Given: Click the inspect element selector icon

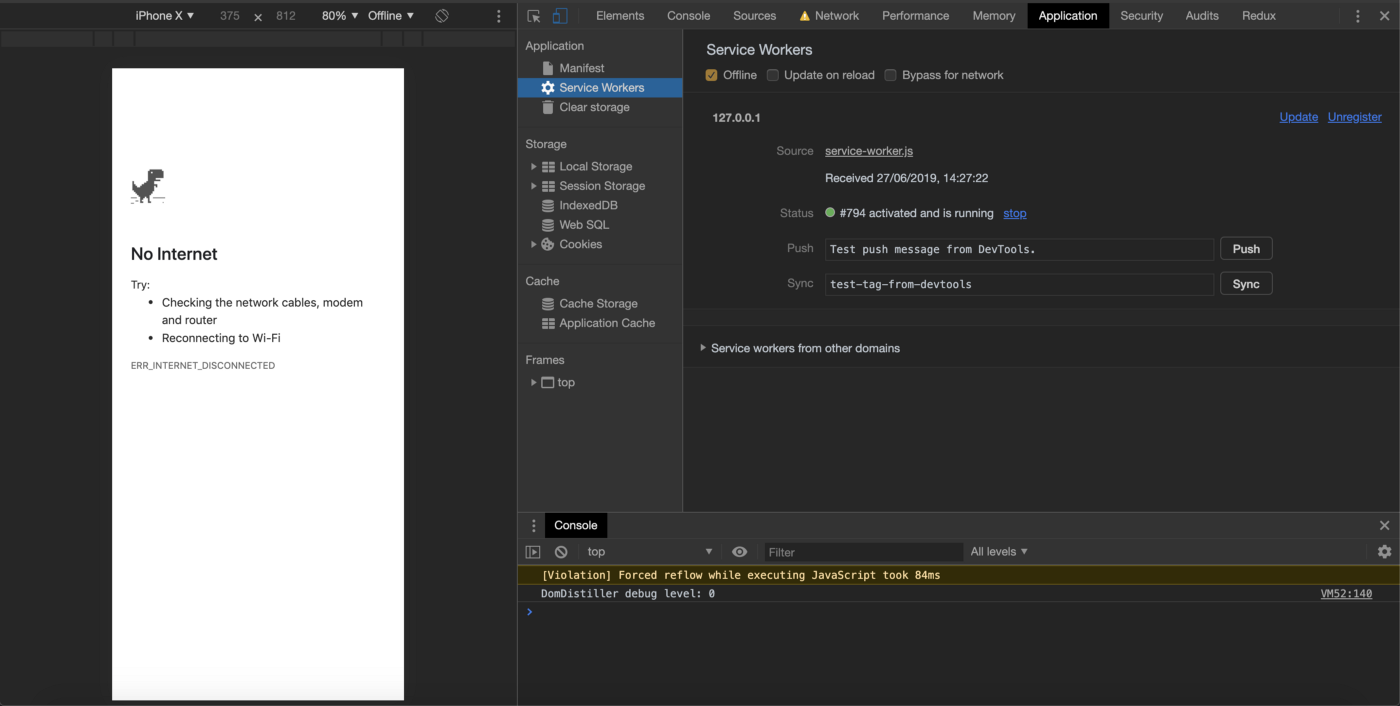Looking at the screenshot, I should point(534,16).
